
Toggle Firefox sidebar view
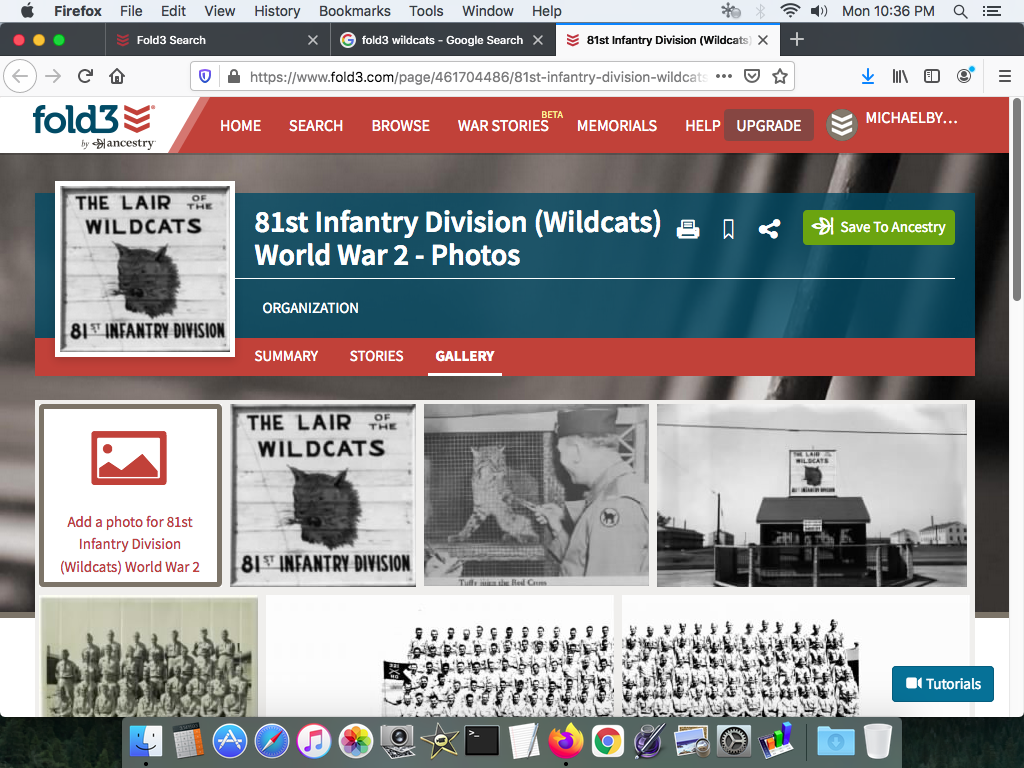tap(932, 76)
